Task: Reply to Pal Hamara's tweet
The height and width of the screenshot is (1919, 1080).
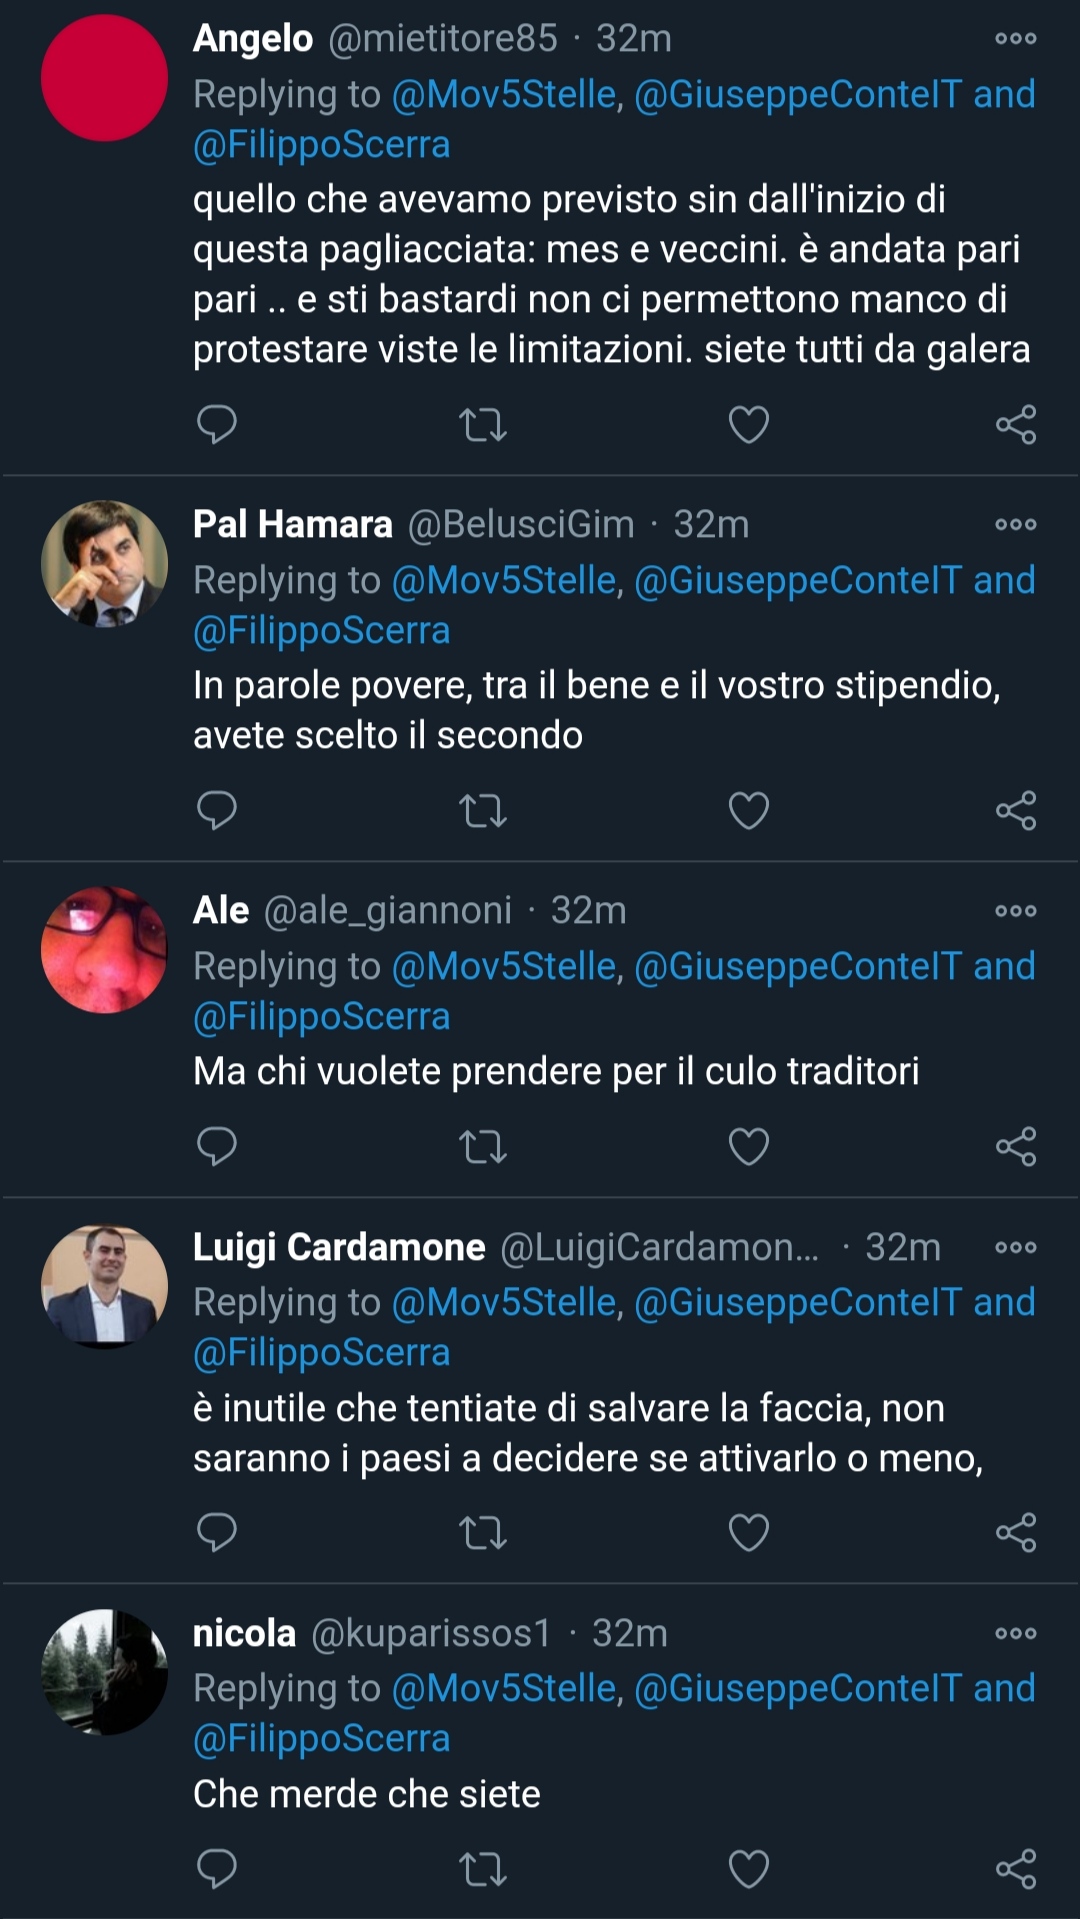Action: click(x=216, y=811)
